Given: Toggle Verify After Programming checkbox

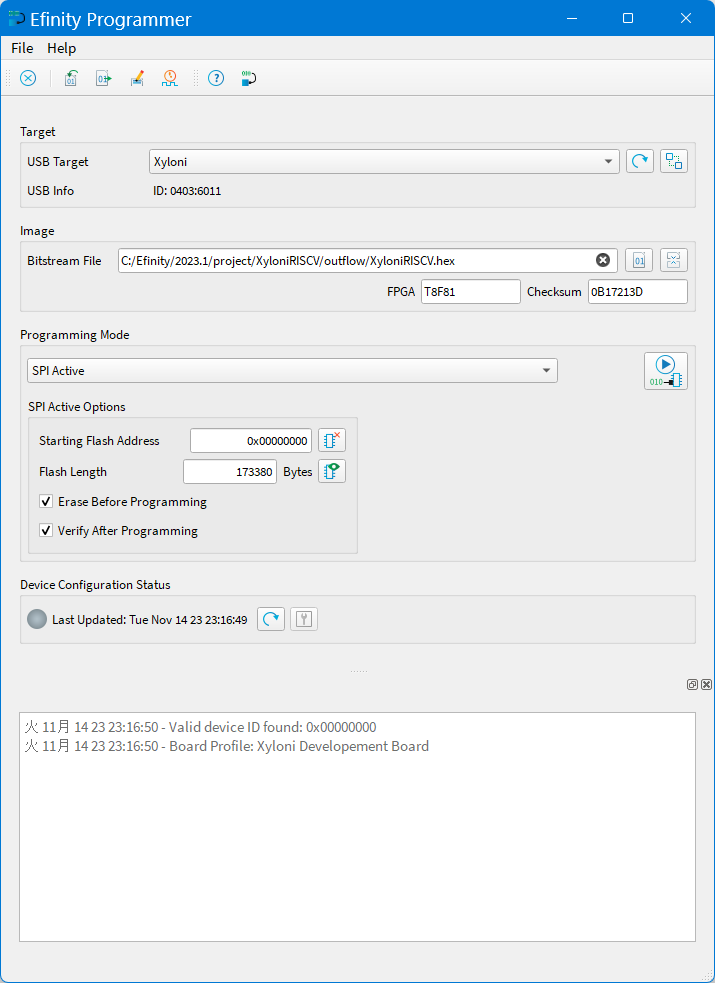Looking at the screenshot, I should click(46, 531).
